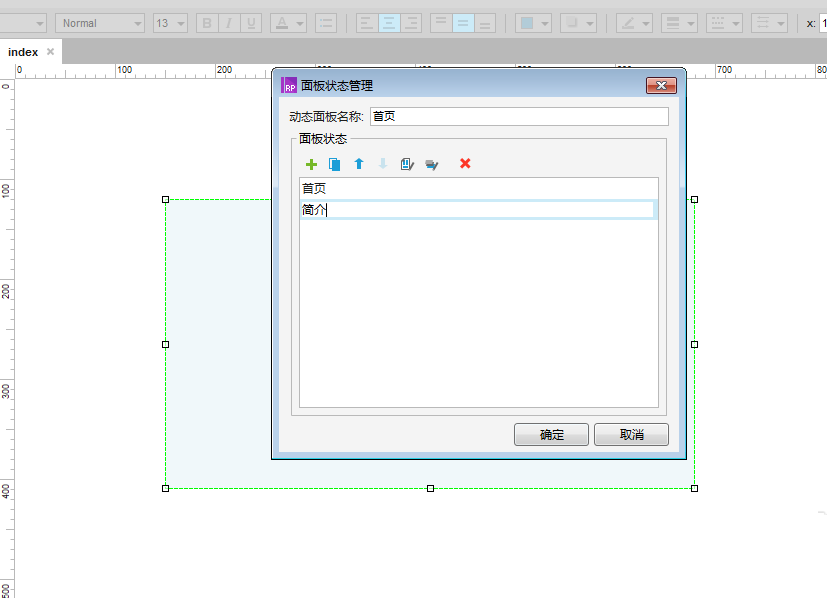Expand the shadow dropdown arrow
This screenshot has width=827, height=598.
click(x=590, y=24)
